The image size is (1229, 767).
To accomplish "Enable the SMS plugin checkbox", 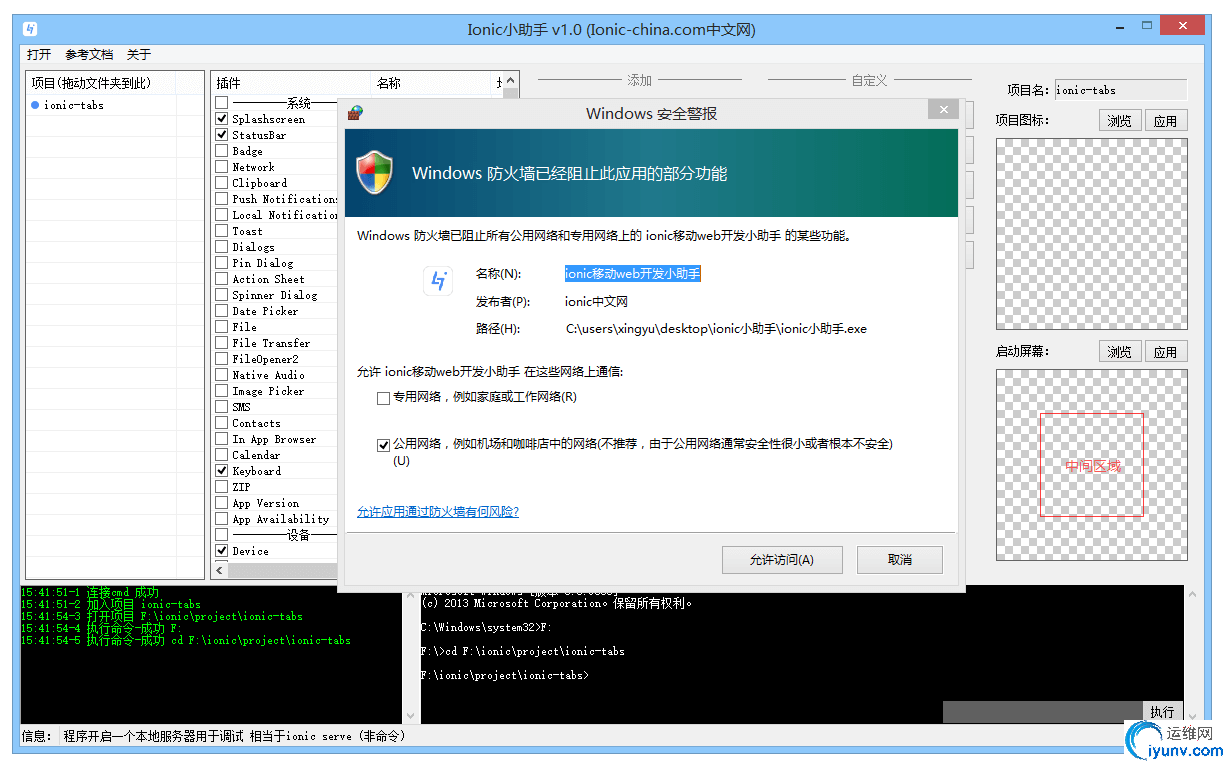I will coord(222,407).
